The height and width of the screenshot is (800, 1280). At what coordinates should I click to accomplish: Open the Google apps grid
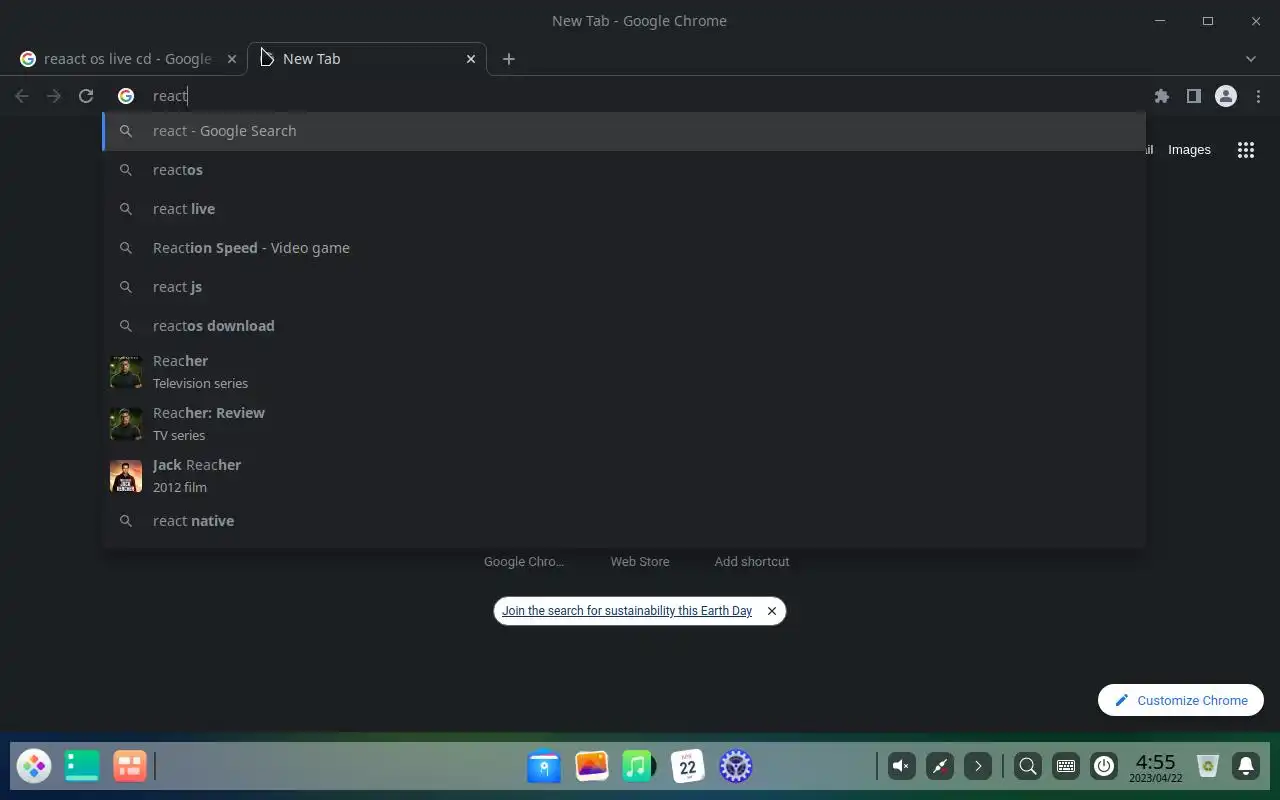(x=1245, y=150)
